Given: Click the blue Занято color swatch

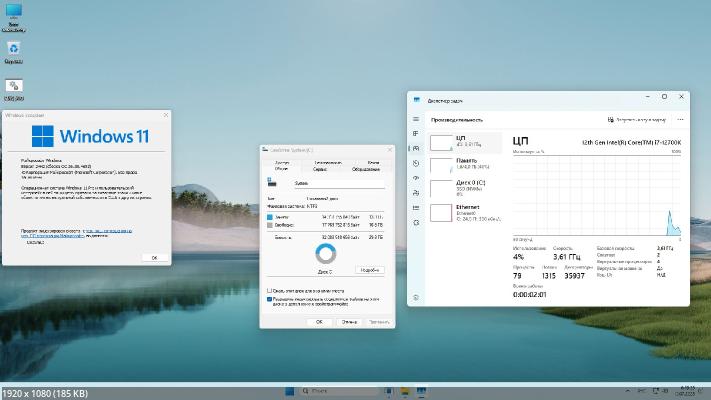Looking at the screenshot, I should (x=270, y=217).
